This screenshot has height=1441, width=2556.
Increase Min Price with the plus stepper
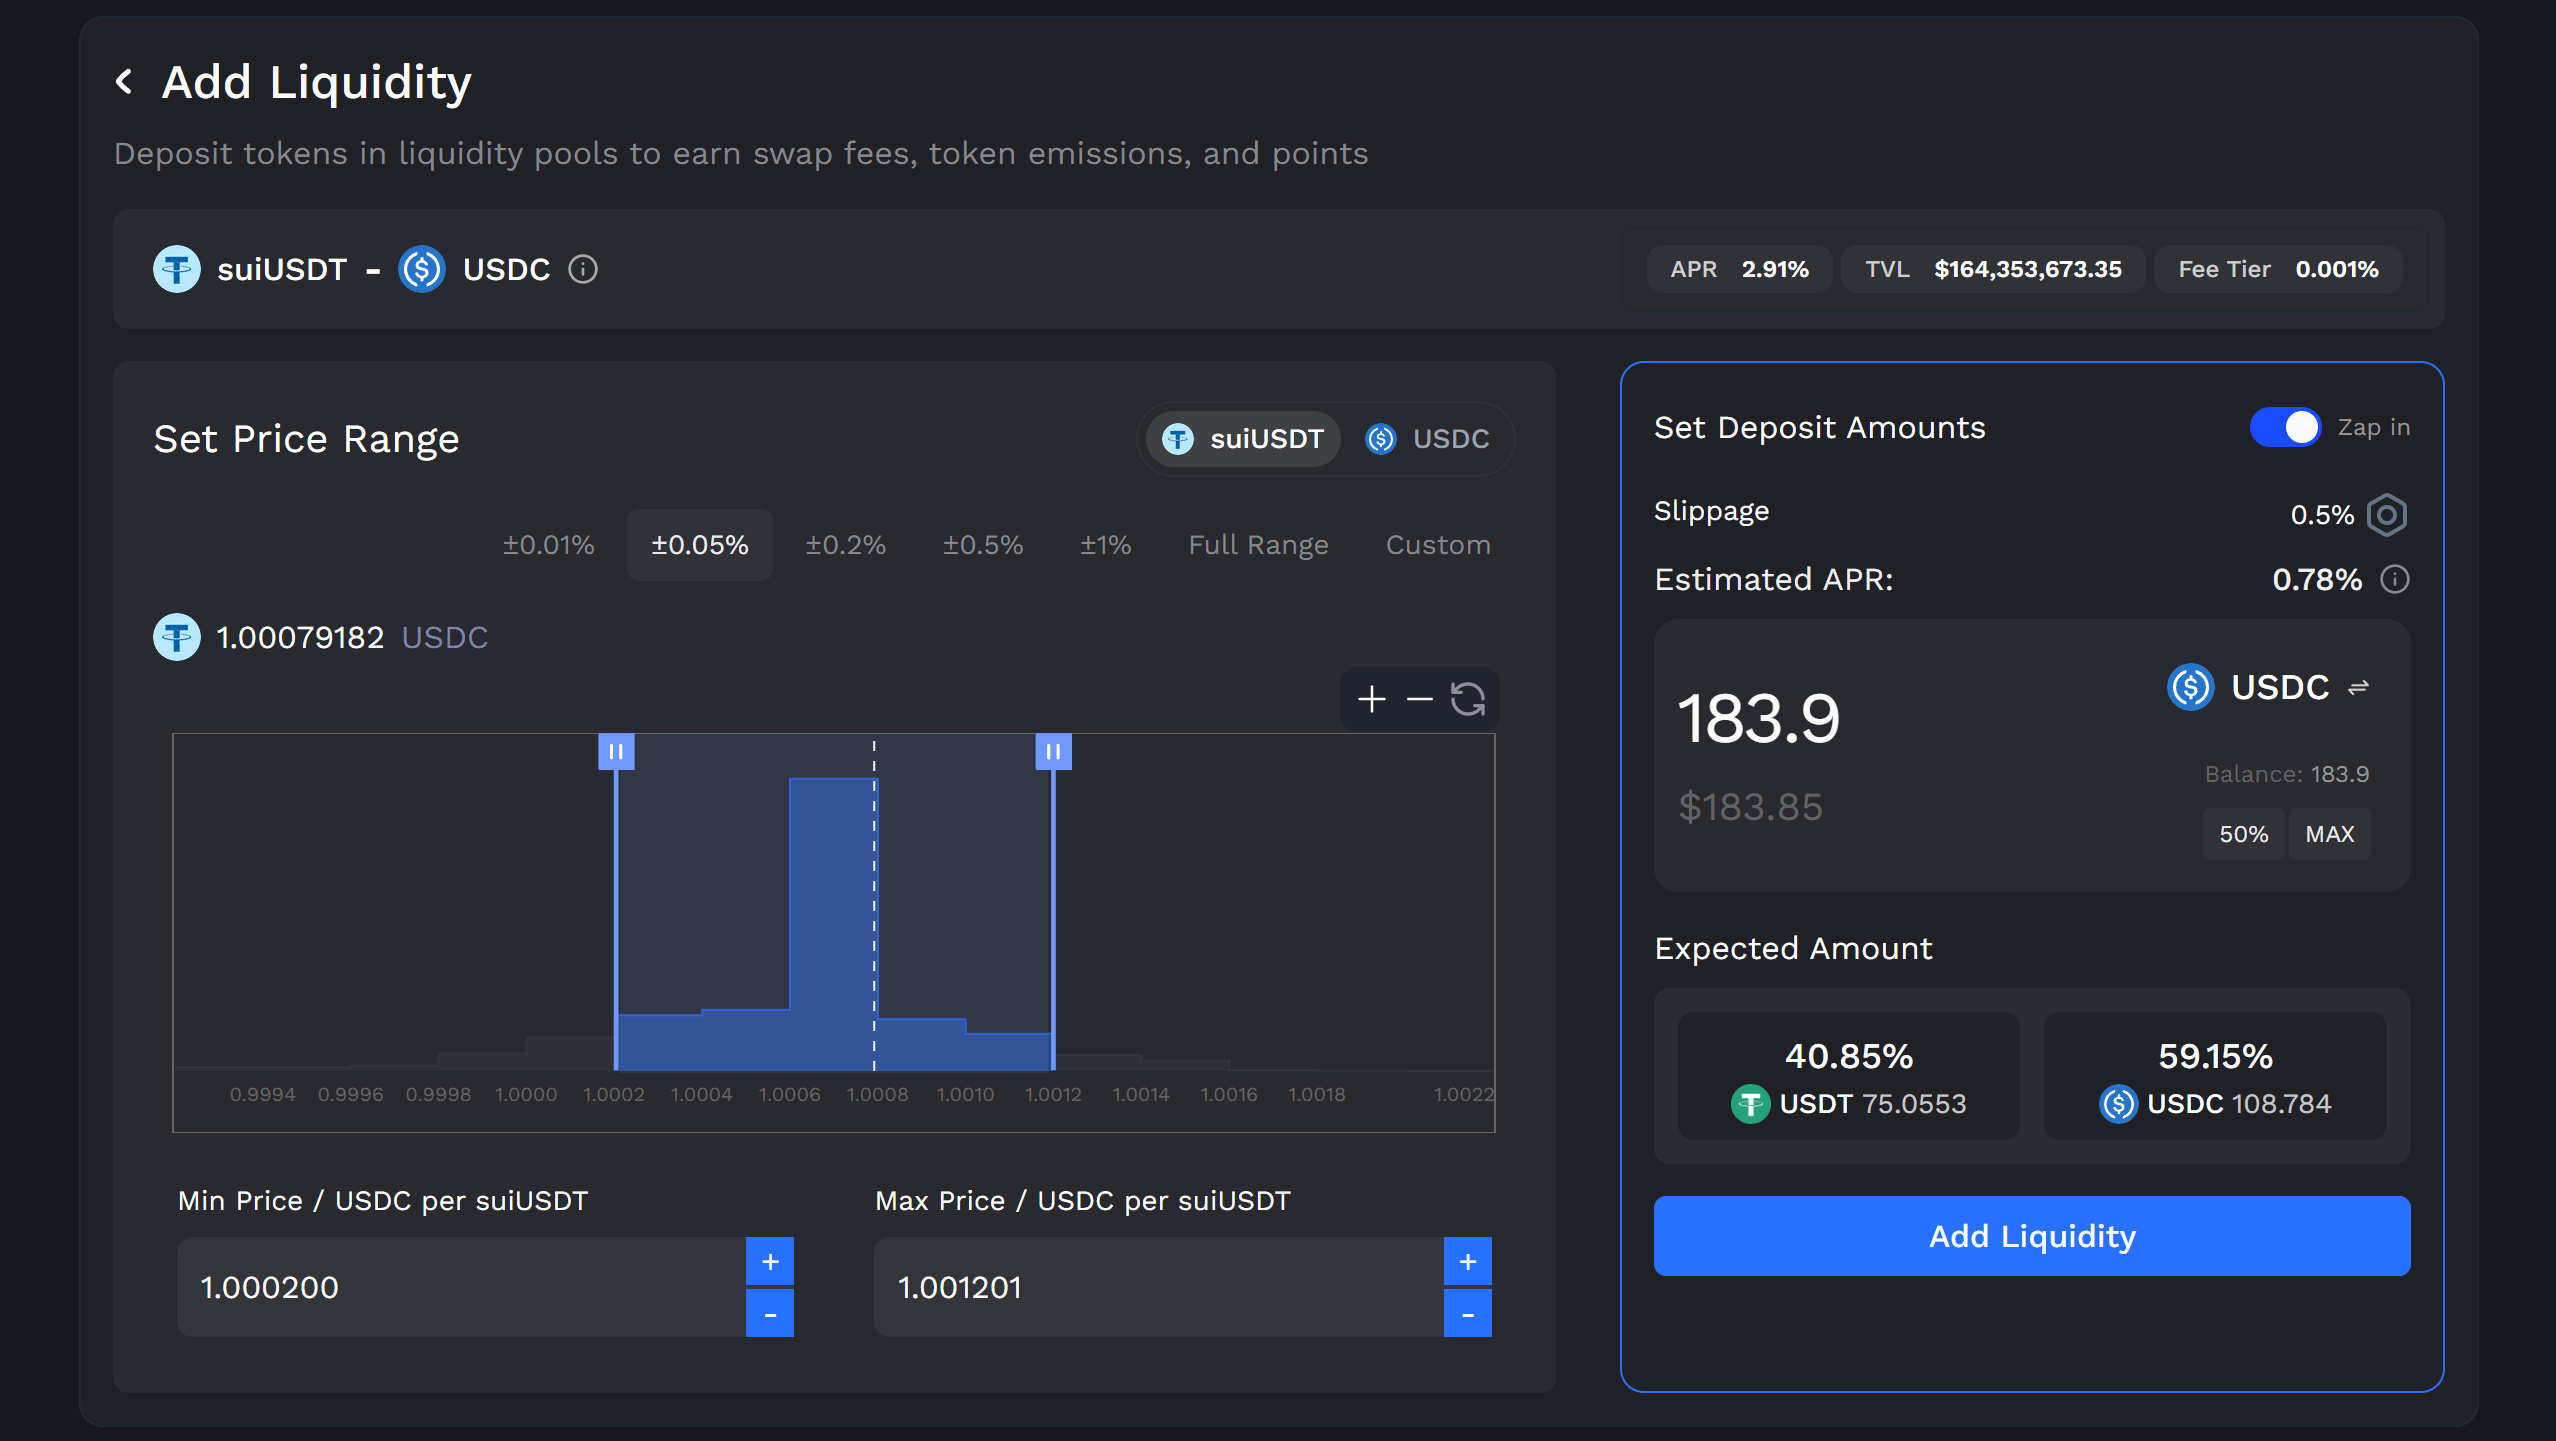click(x=770, y=1261)
